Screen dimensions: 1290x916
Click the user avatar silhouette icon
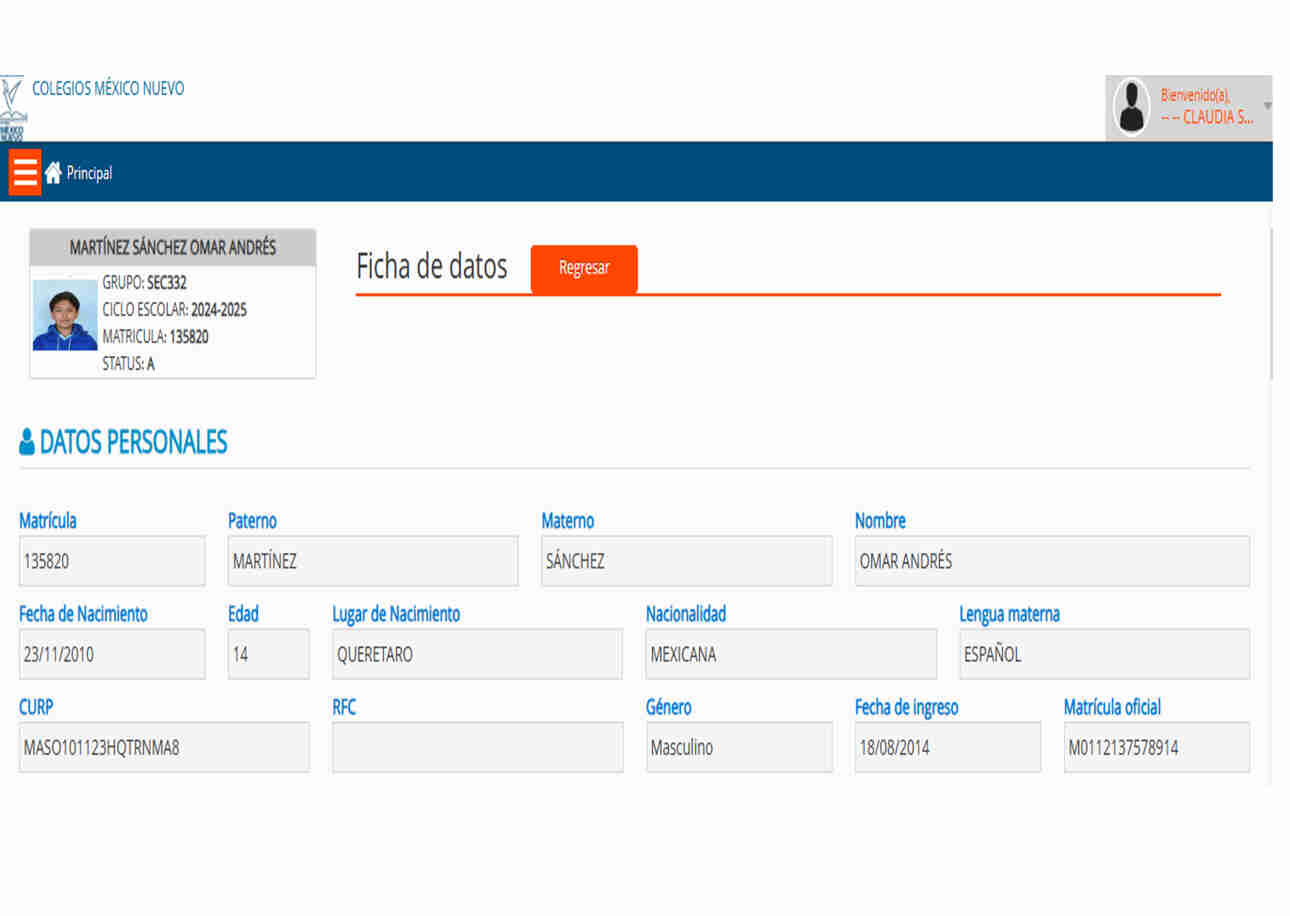(1132, 107)
